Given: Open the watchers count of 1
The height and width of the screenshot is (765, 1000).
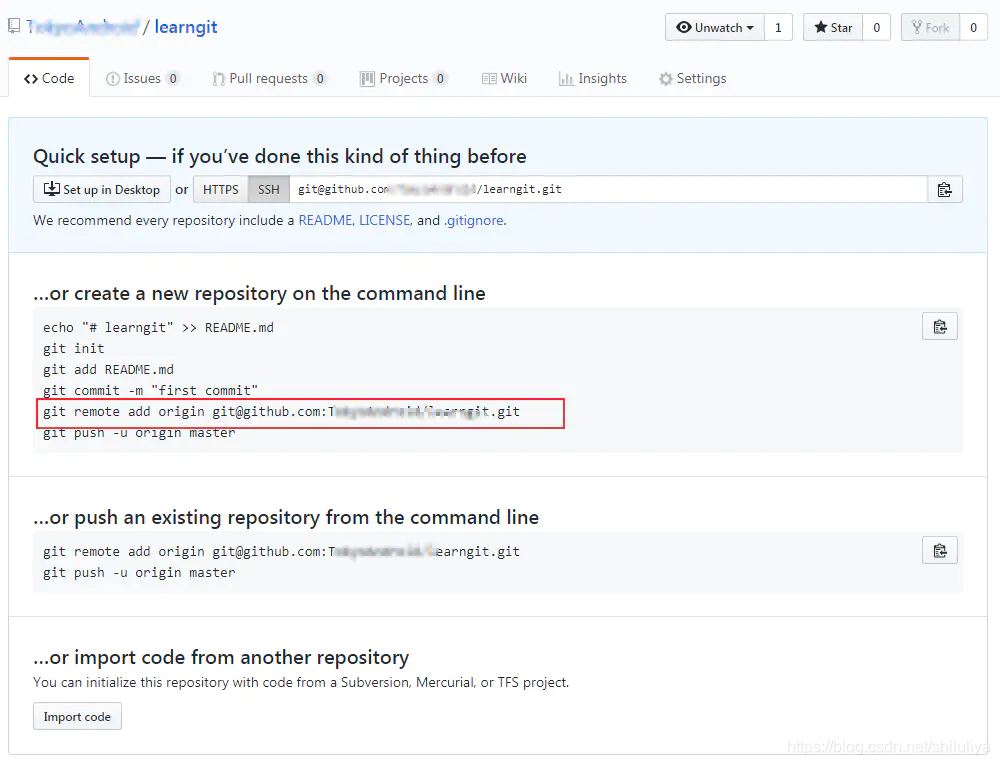Looking at the screenshot, I should 778,27.
